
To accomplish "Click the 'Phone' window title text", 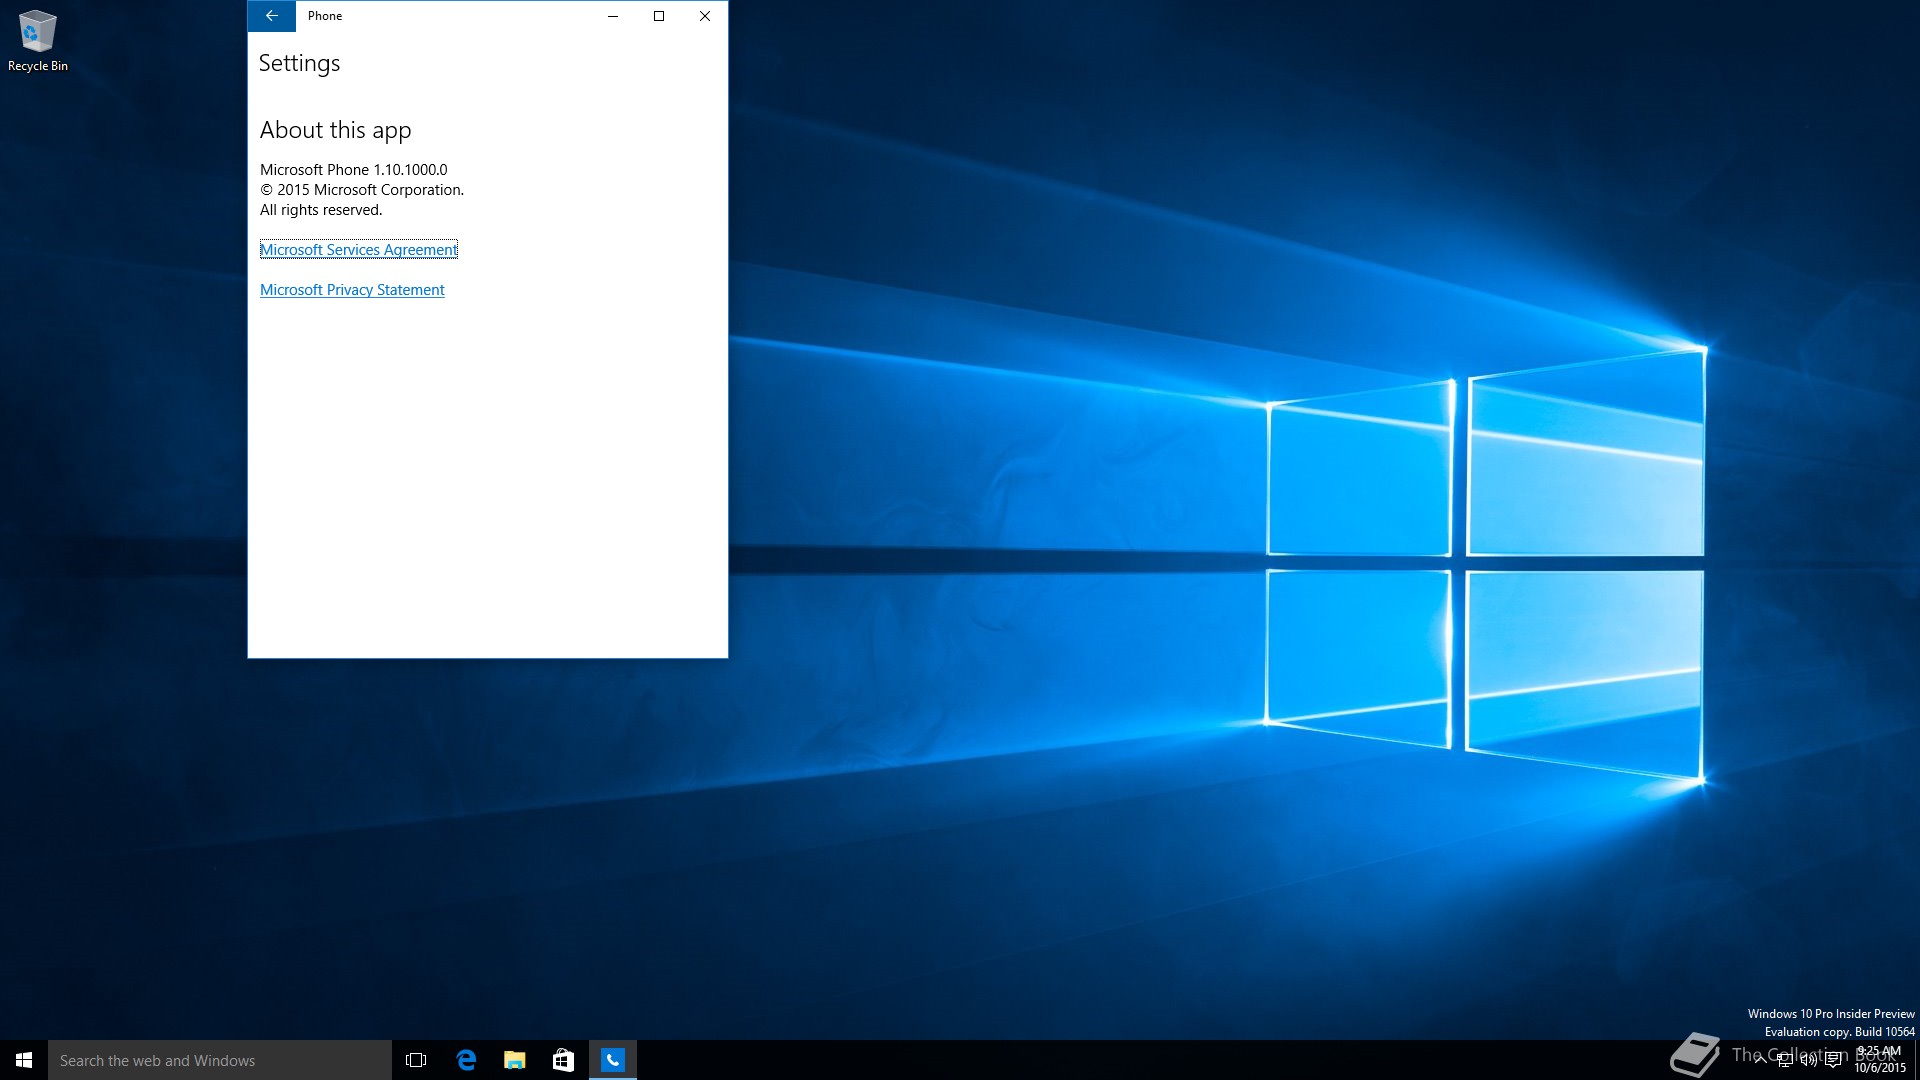I will (325, 16).
